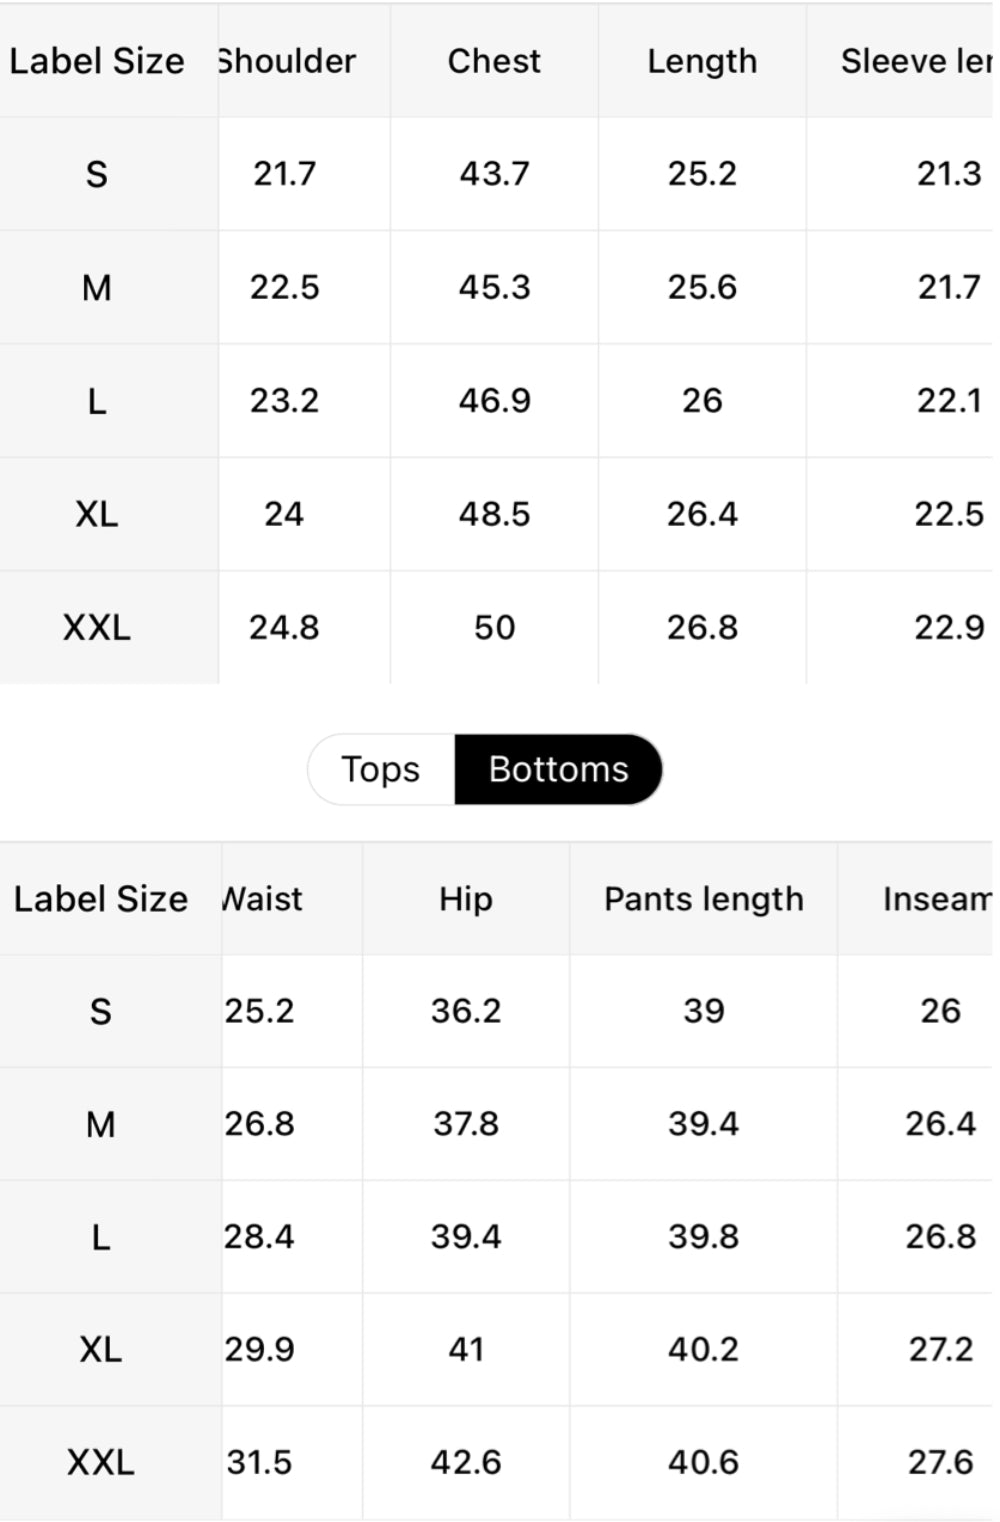Click the Length column header
Screen dimensions: 1000x1522
(702, 61)
